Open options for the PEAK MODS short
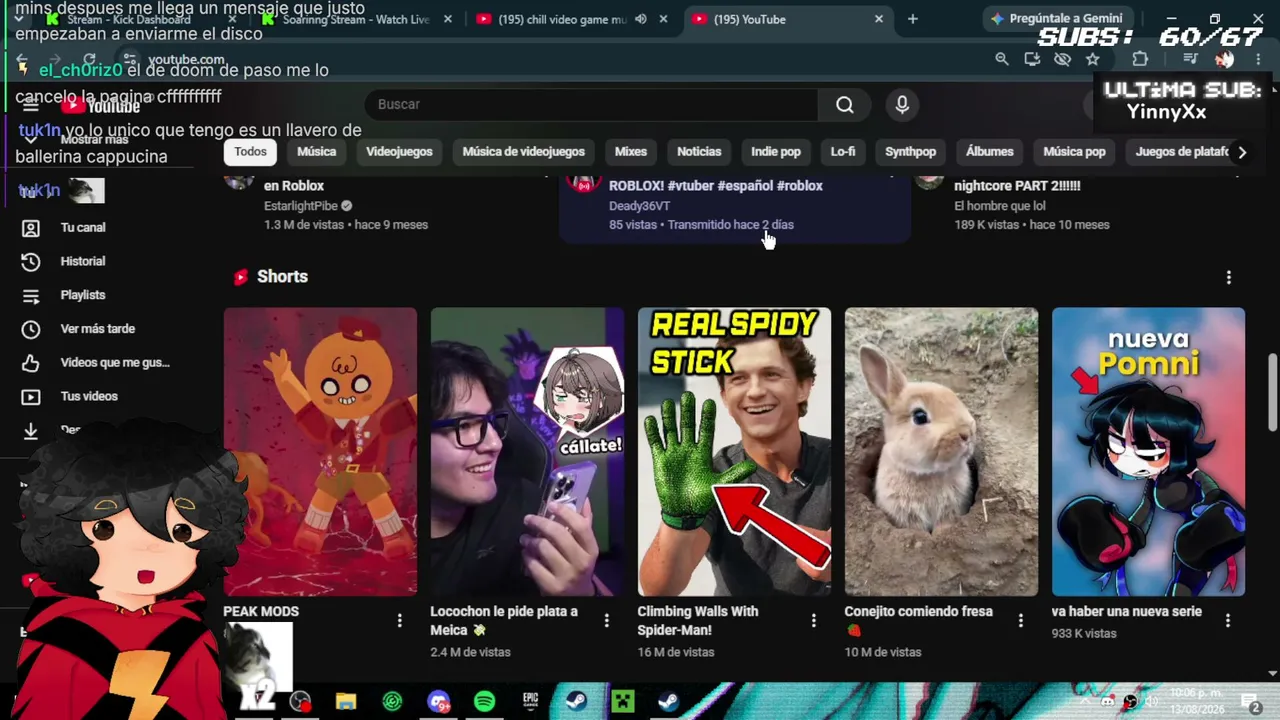The height and width of the screenshot is (720, 1280). (399, 621)
